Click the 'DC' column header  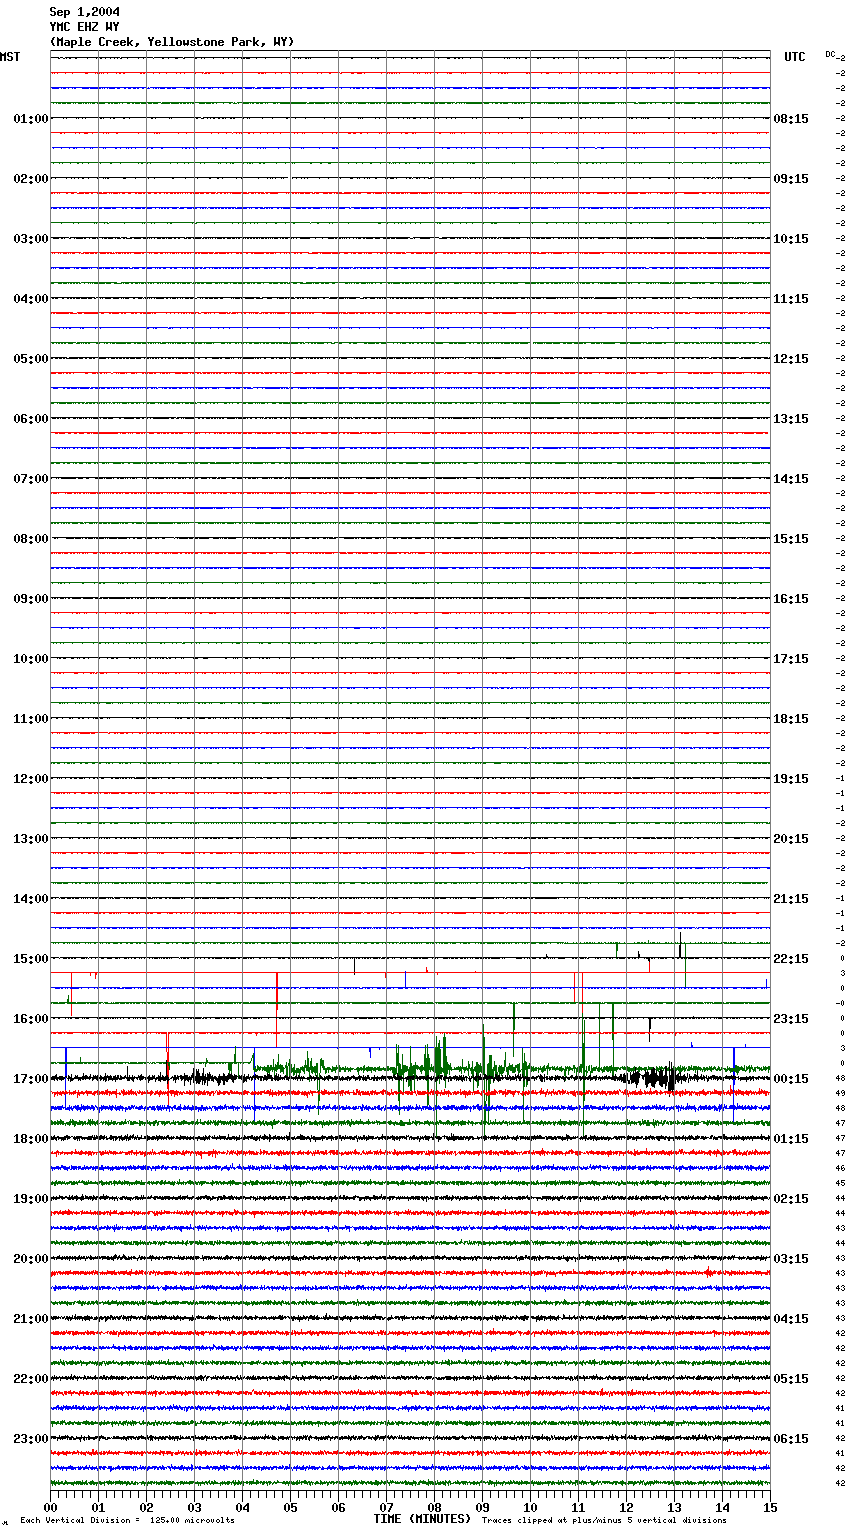830,54
